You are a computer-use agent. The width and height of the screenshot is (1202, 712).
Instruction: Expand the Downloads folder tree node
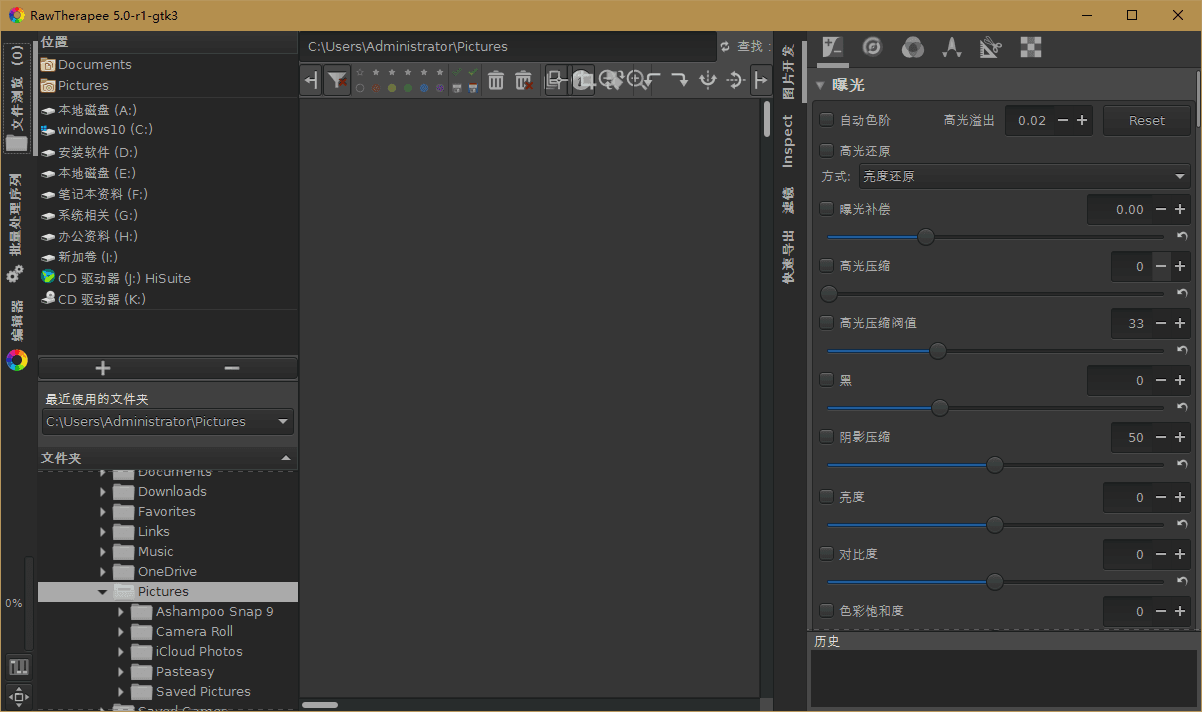click(x=103, y=492)
